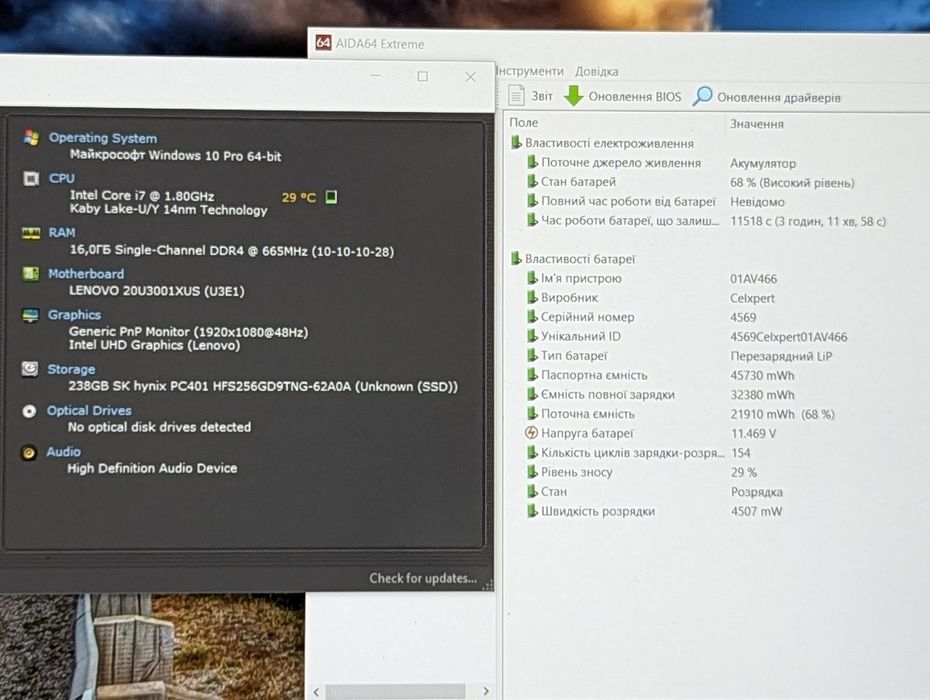
Task: Open the Storage section link
Action: coord(71,369)
